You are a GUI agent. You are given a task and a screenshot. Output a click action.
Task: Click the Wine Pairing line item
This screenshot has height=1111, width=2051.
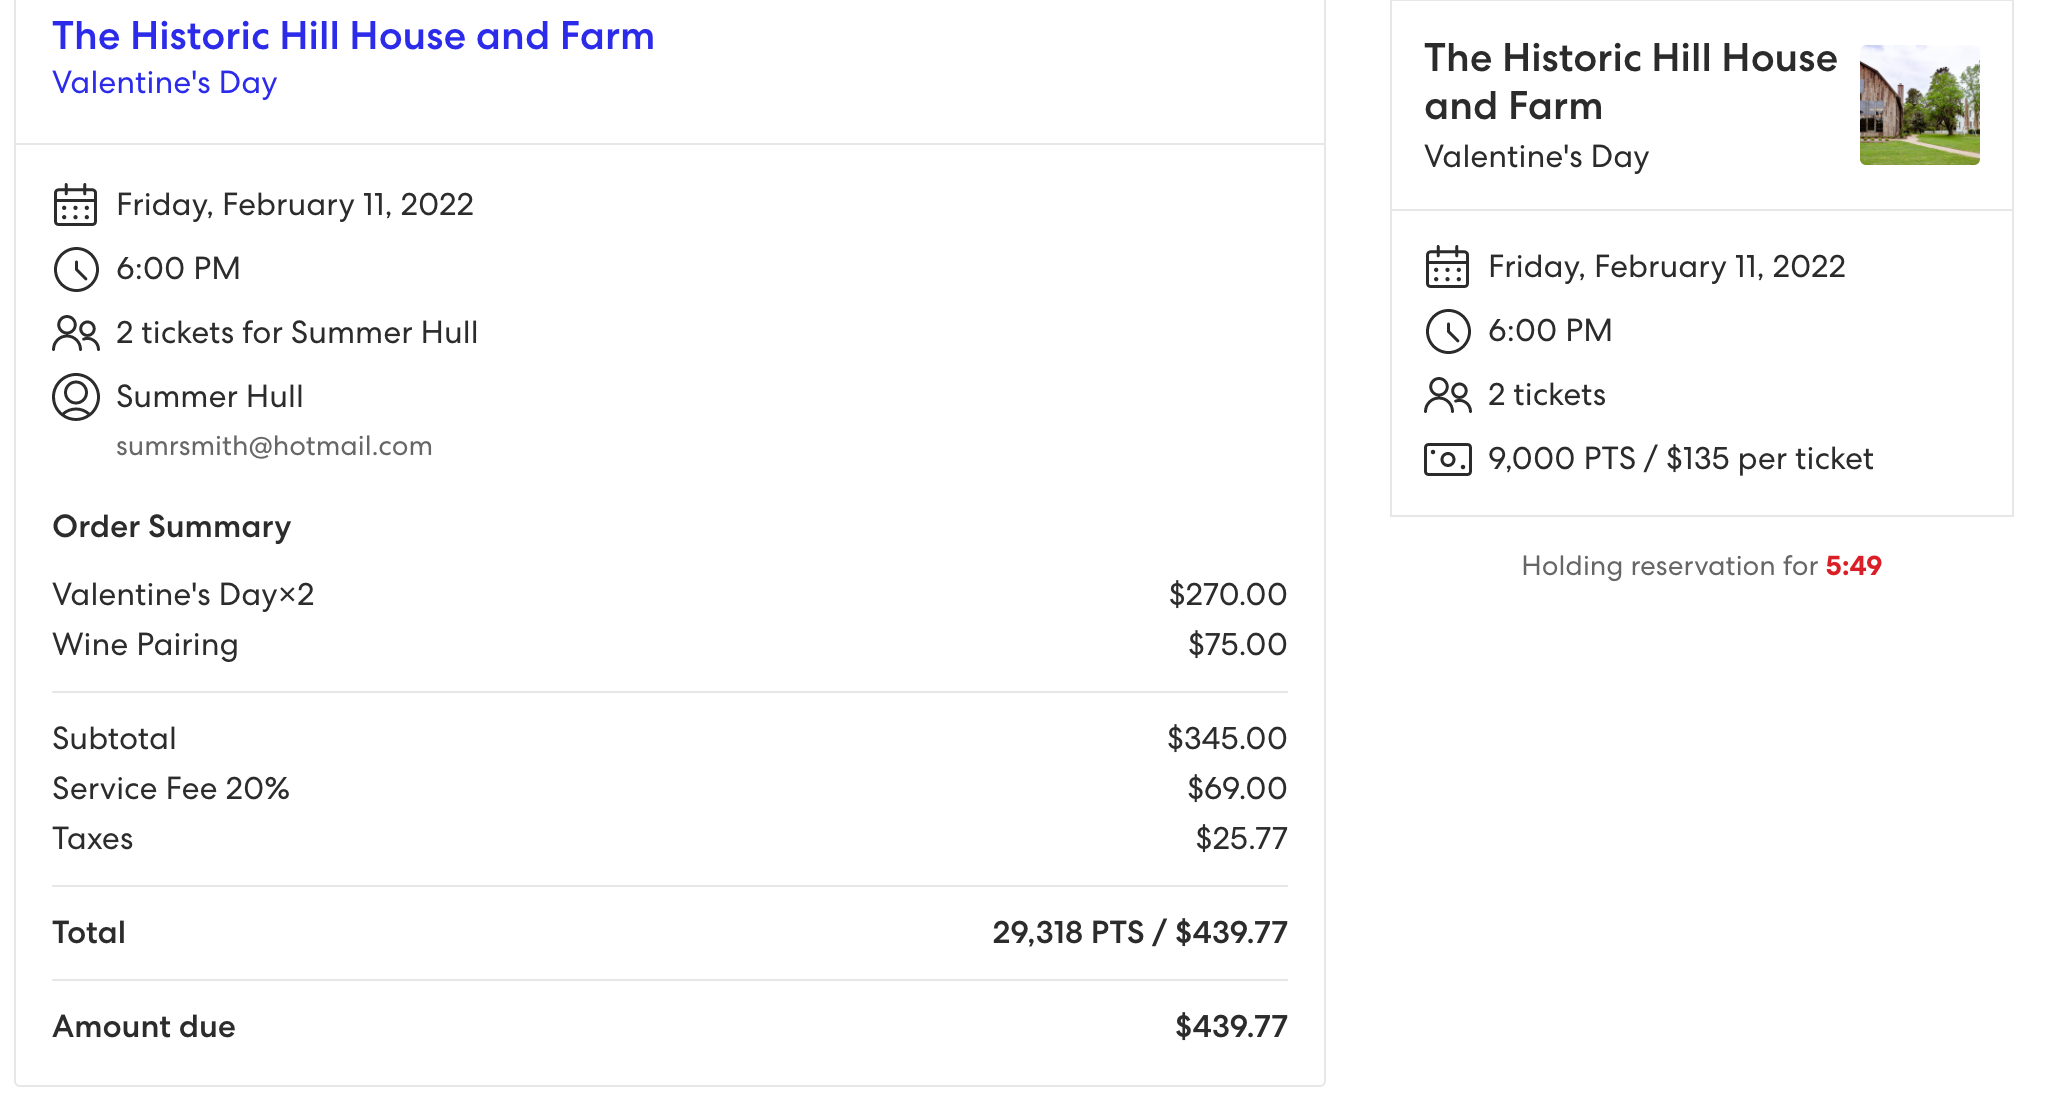[145, 644]
